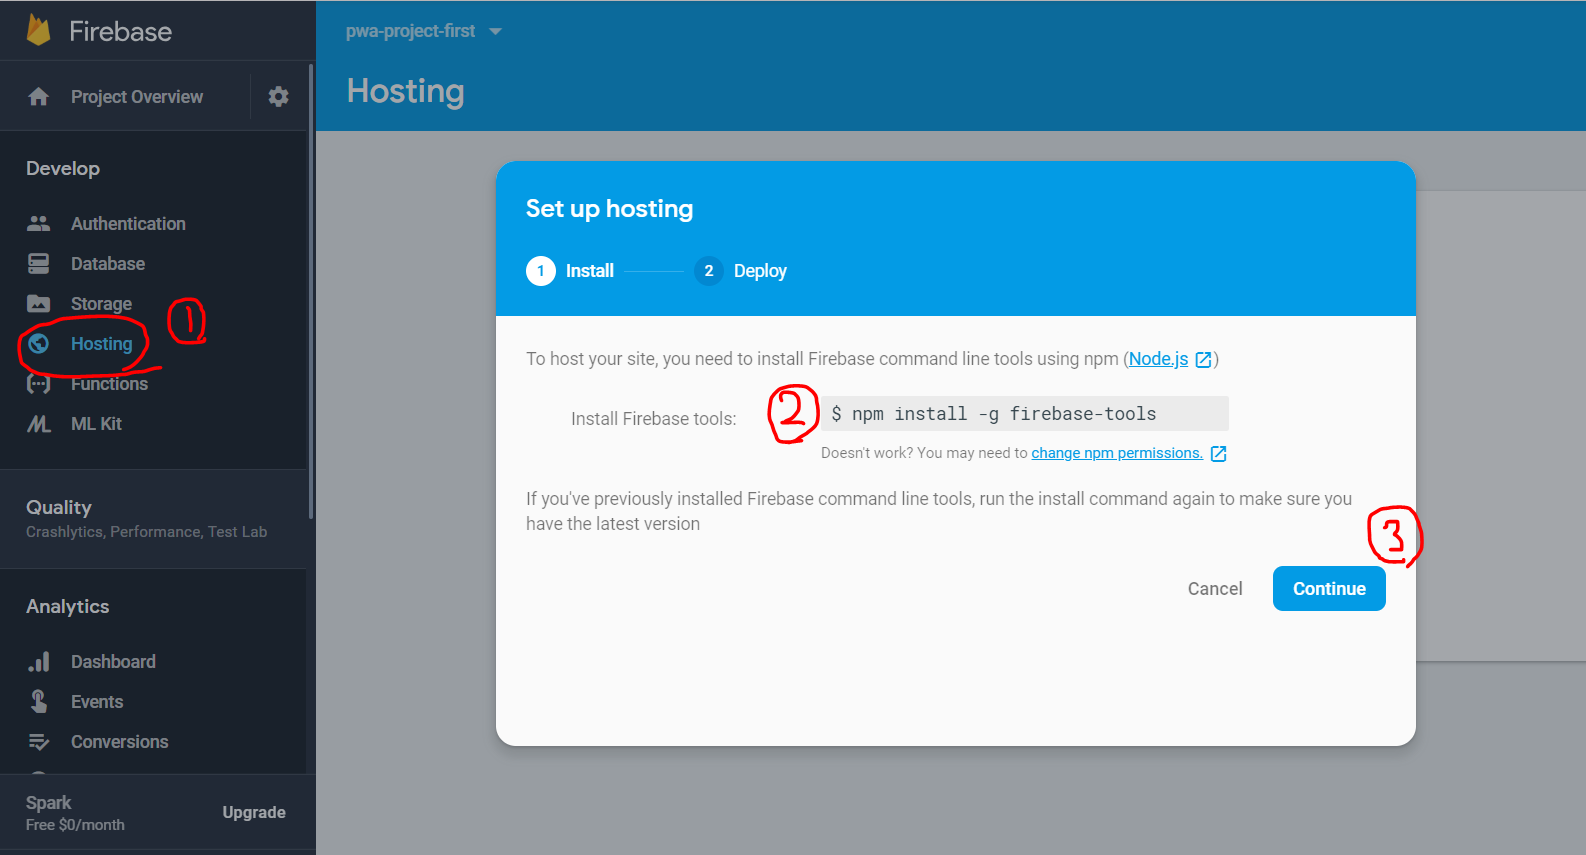Screen dimensions: 1586x855
Task: Select step 2 Deploy circle
Action: 709,271
